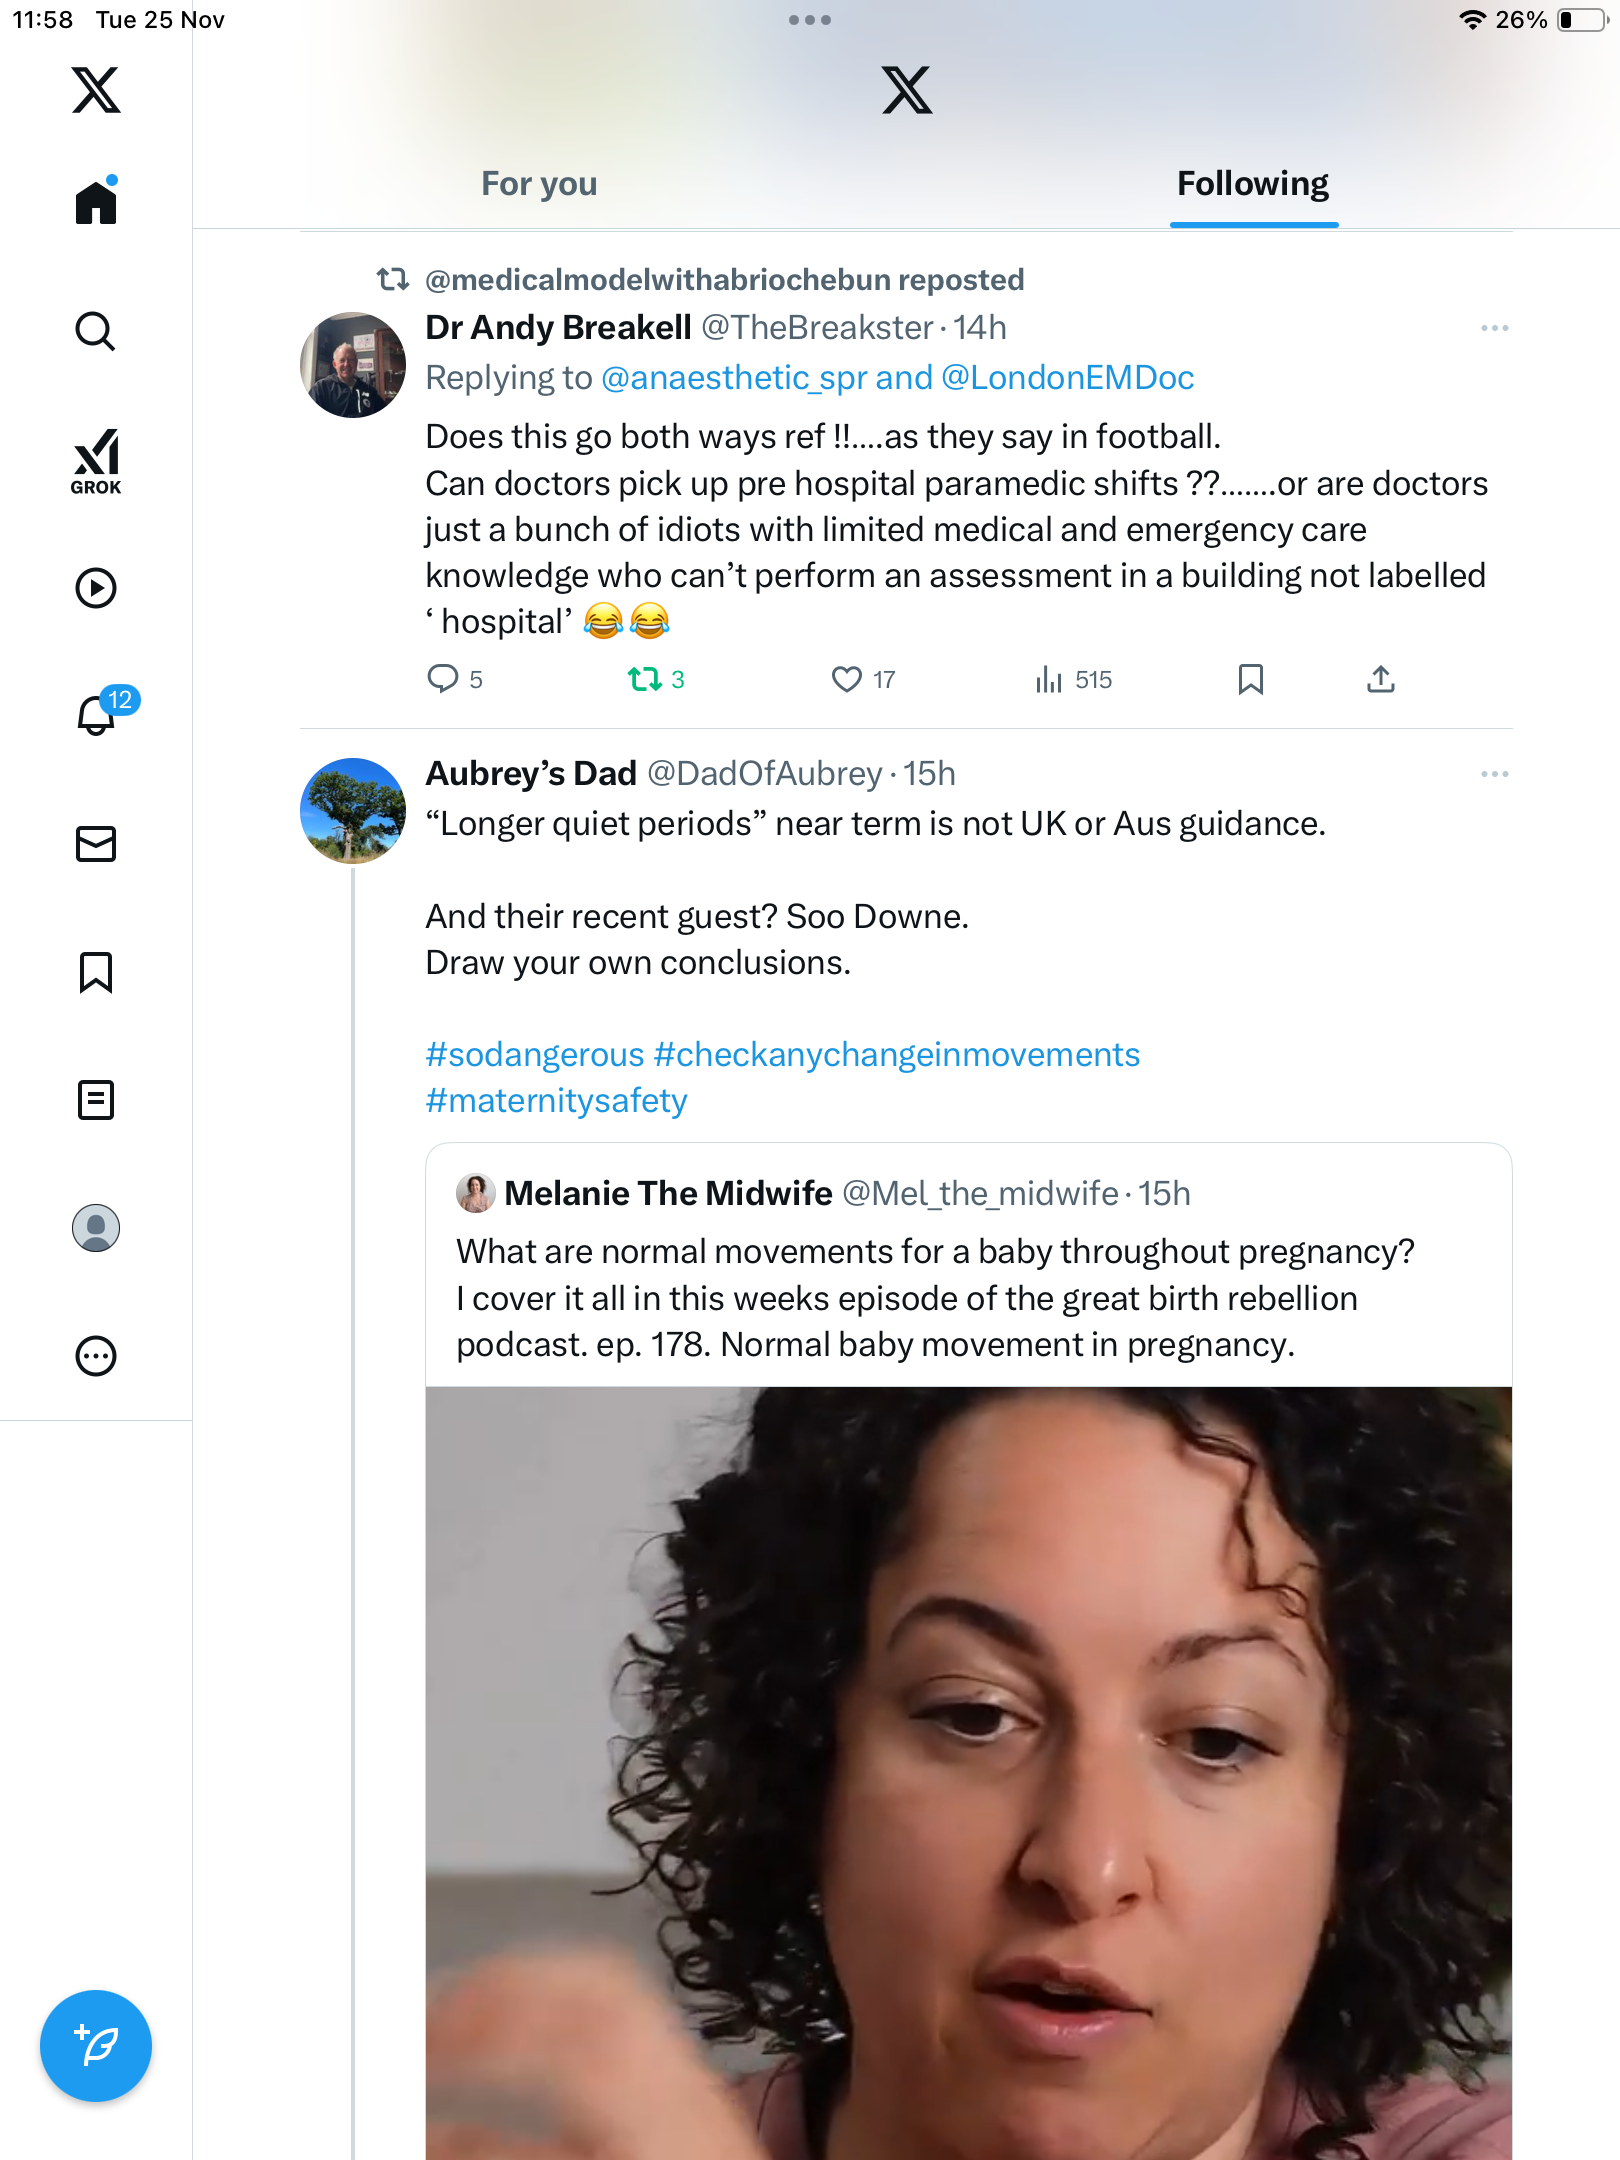
Task: Open the sidebar Bookmarks icon
Action: tap(96, 972)
